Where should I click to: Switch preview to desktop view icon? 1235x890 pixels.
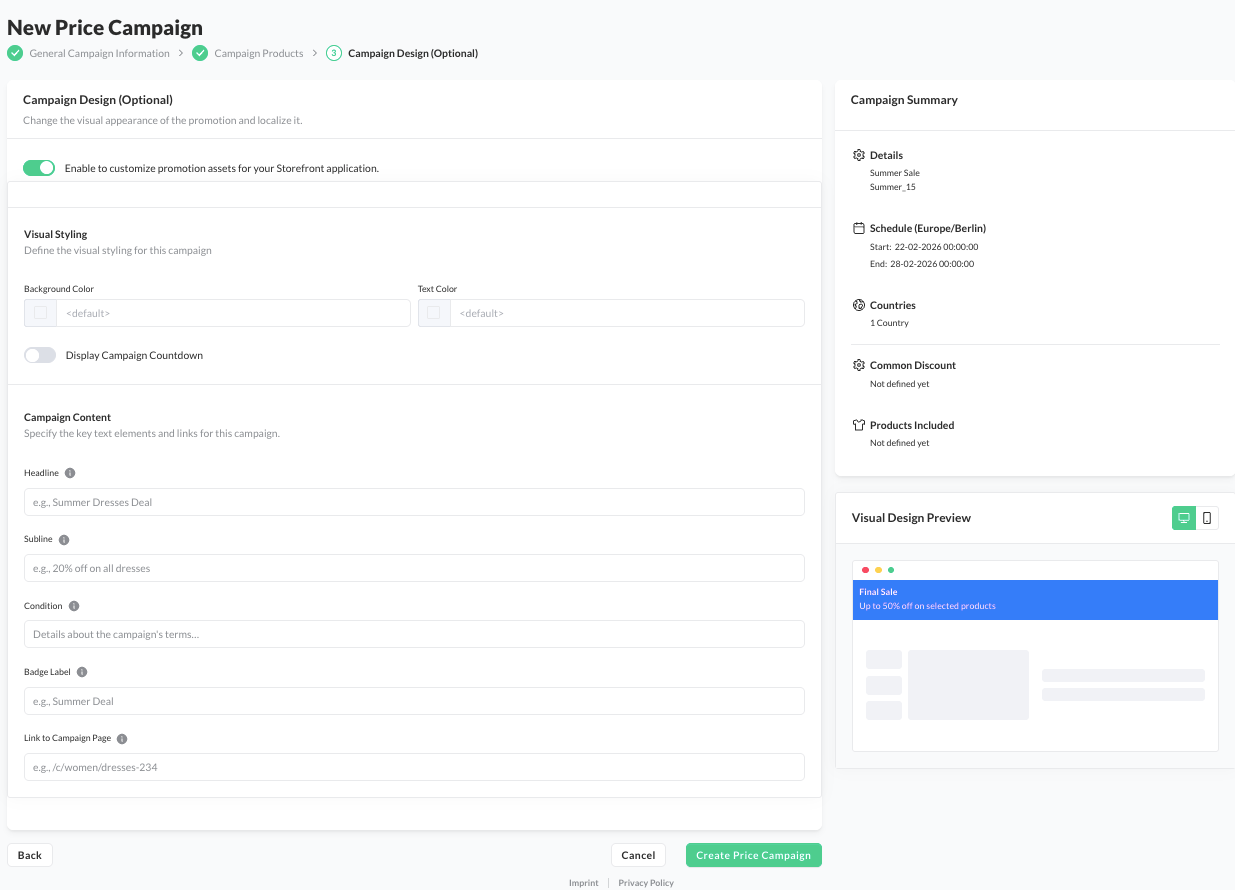[x=1184, y=518]
